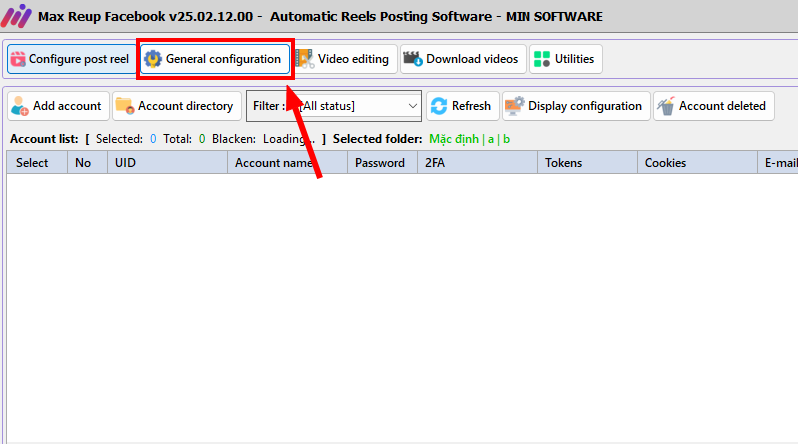The height and width of the screenshot is (444, 798).
Task: Click the Filter dropdown chevron arrow
Action: pos(412,106)
